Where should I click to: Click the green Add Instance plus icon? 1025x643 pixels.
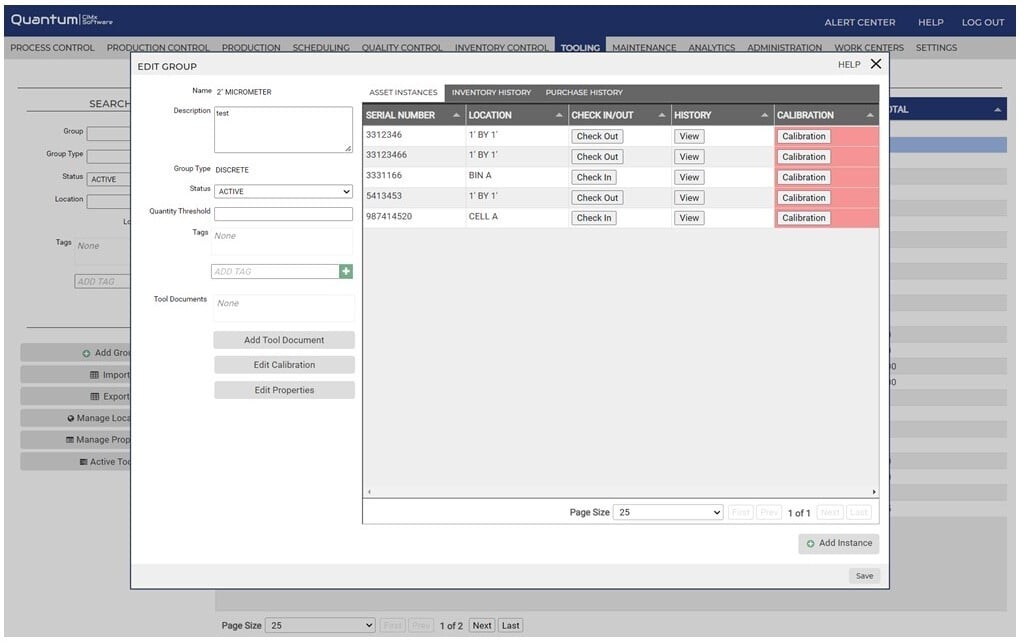click(x=810, y=543)
